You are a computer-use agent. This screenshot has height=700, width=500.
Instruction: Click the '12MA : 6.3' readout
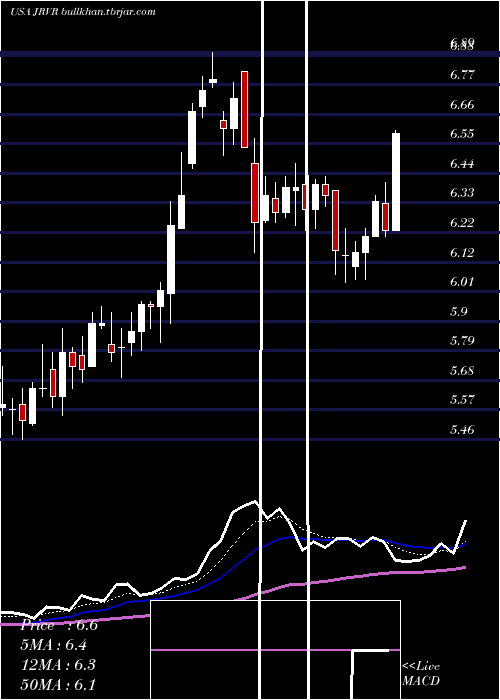pyautogui.click(x=58, y=665)
